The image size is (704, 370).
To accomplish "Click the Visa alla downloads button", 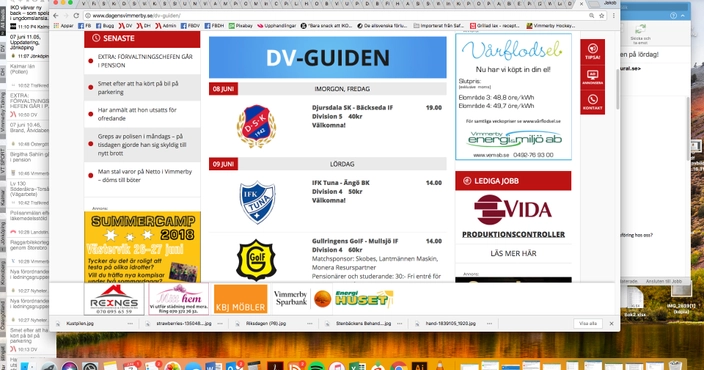I will coord(588,323).
